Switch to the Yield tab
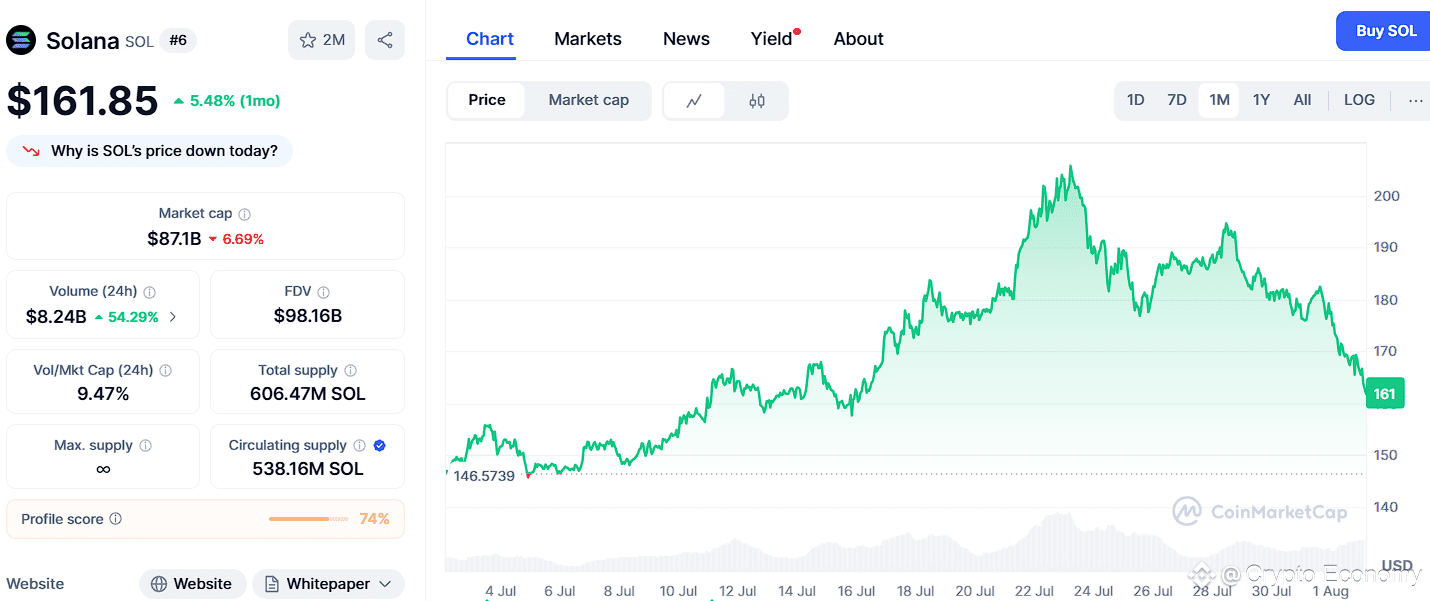The height and width of the screenshot is (601, 1430). pyautogui.click(x=772, y=39)
